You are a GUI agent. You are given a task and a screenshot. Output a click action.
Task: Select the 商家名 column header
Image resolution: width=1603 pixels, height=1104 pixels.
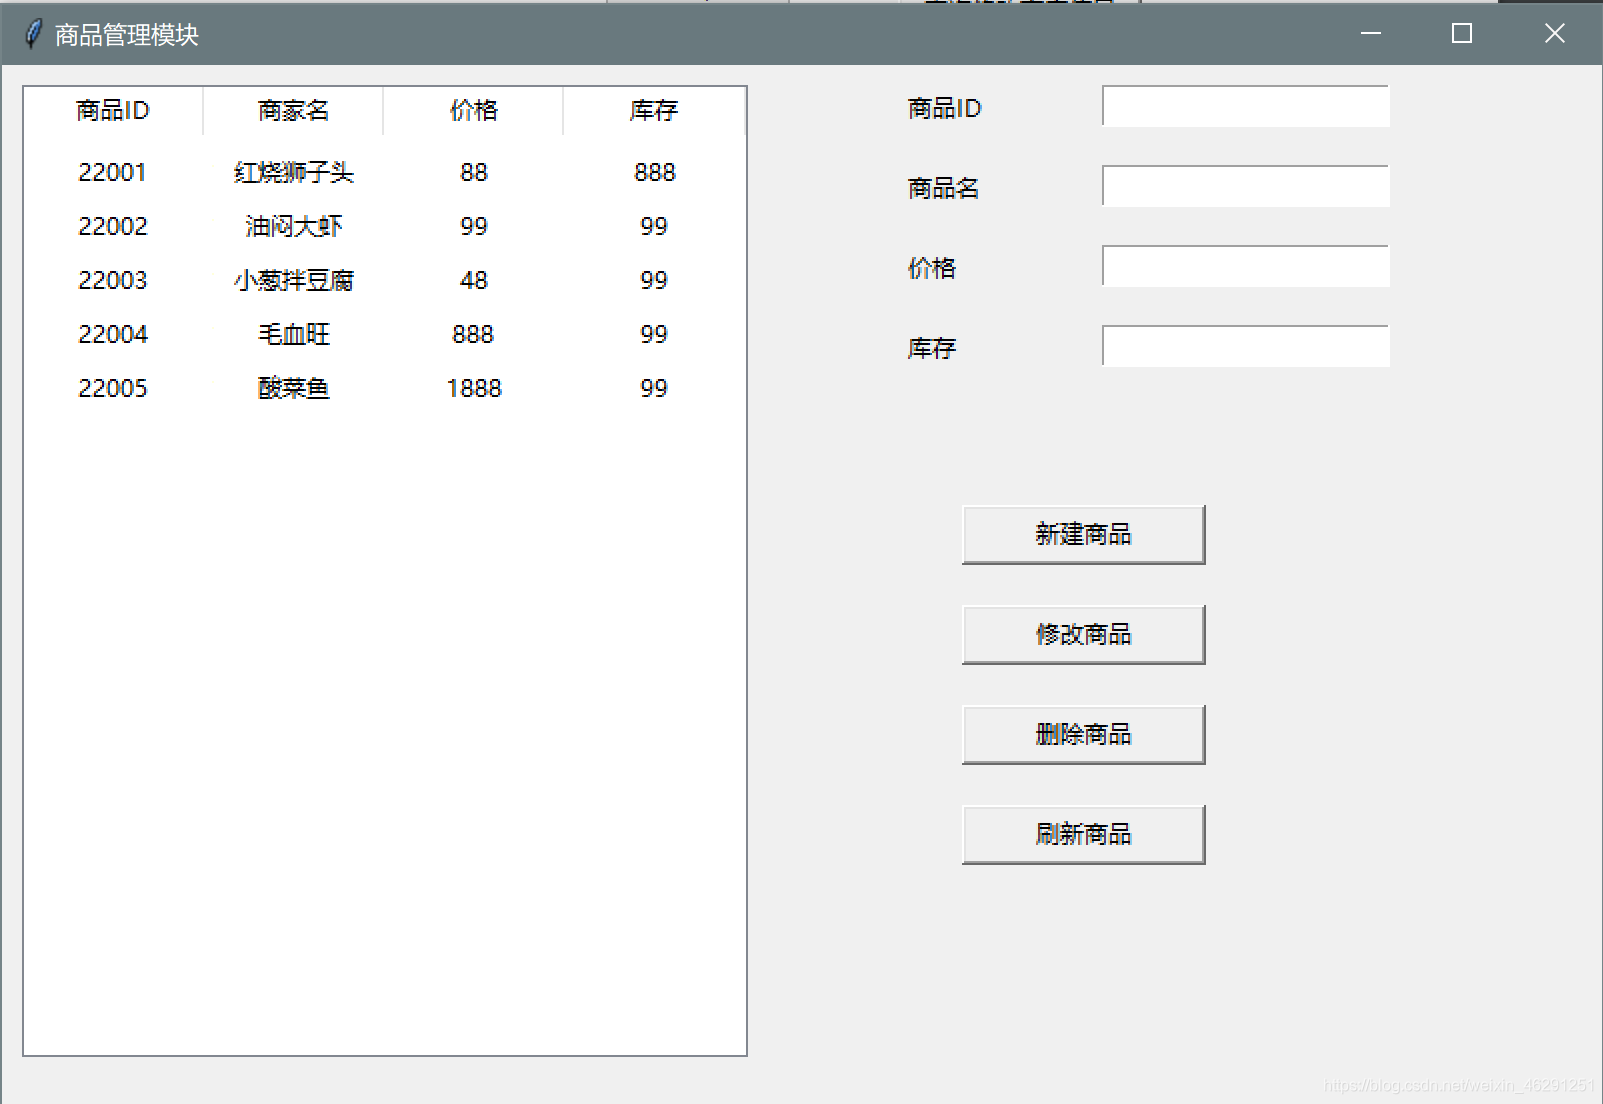[293, 110]
